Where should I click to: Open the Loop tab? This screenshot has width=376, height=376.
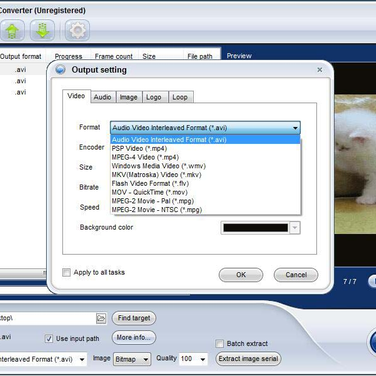click(180, 97)
